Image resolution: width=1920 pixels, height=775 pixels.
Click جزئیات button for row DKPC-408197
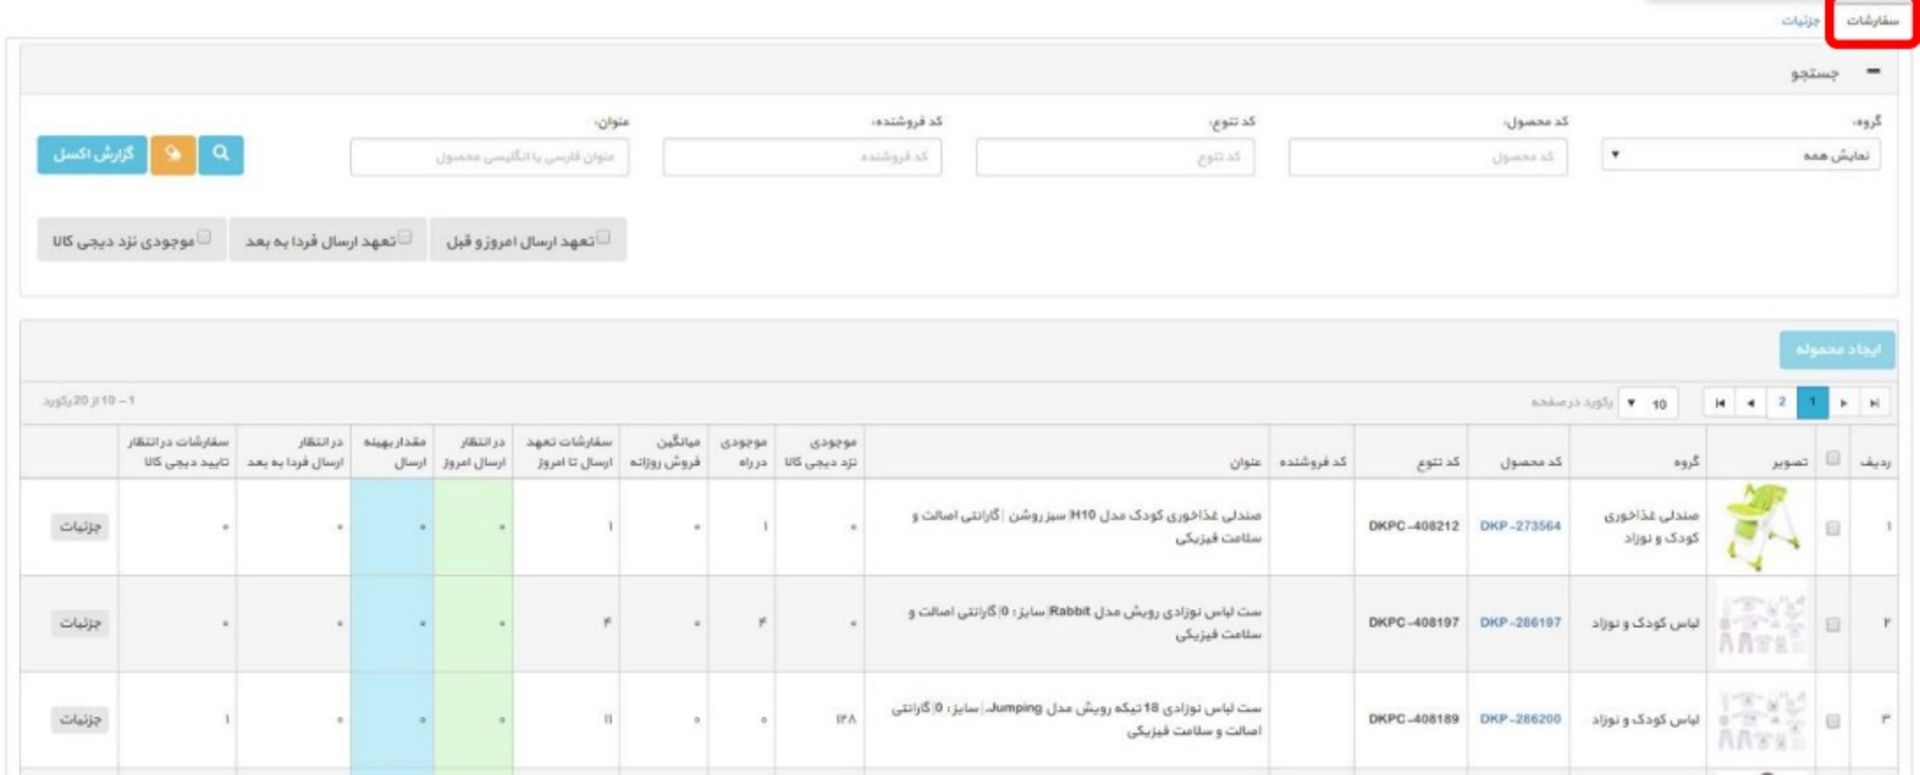[x=80, y=623]
